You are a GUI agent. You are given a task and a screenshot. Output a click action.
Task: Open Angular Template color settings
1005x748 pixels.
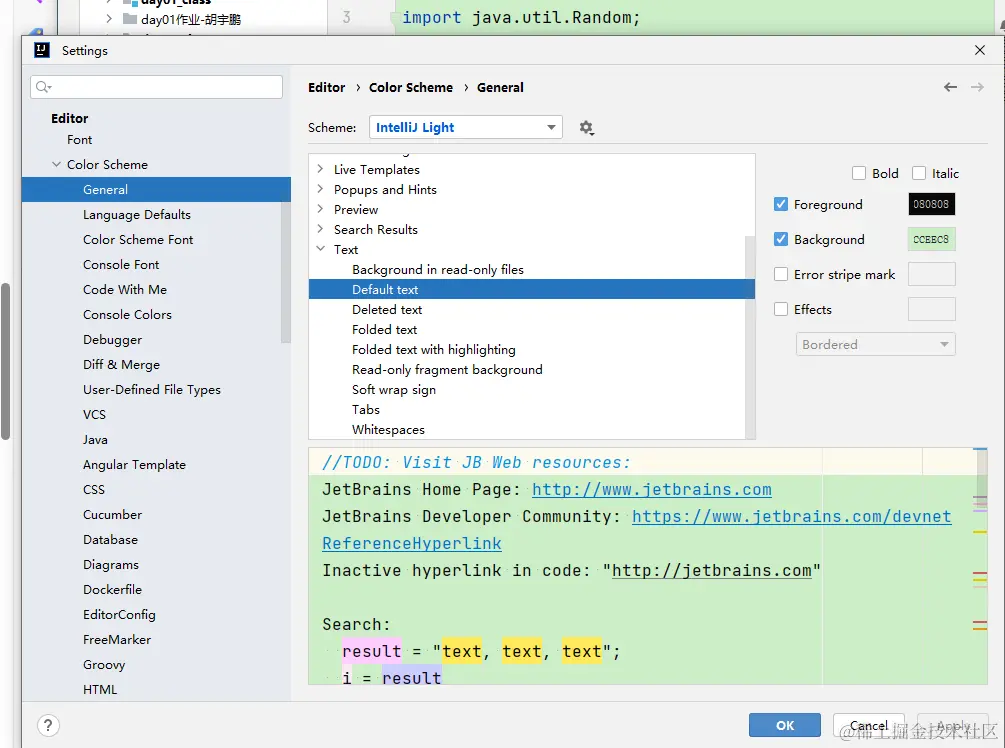click(x=134, y=465)
